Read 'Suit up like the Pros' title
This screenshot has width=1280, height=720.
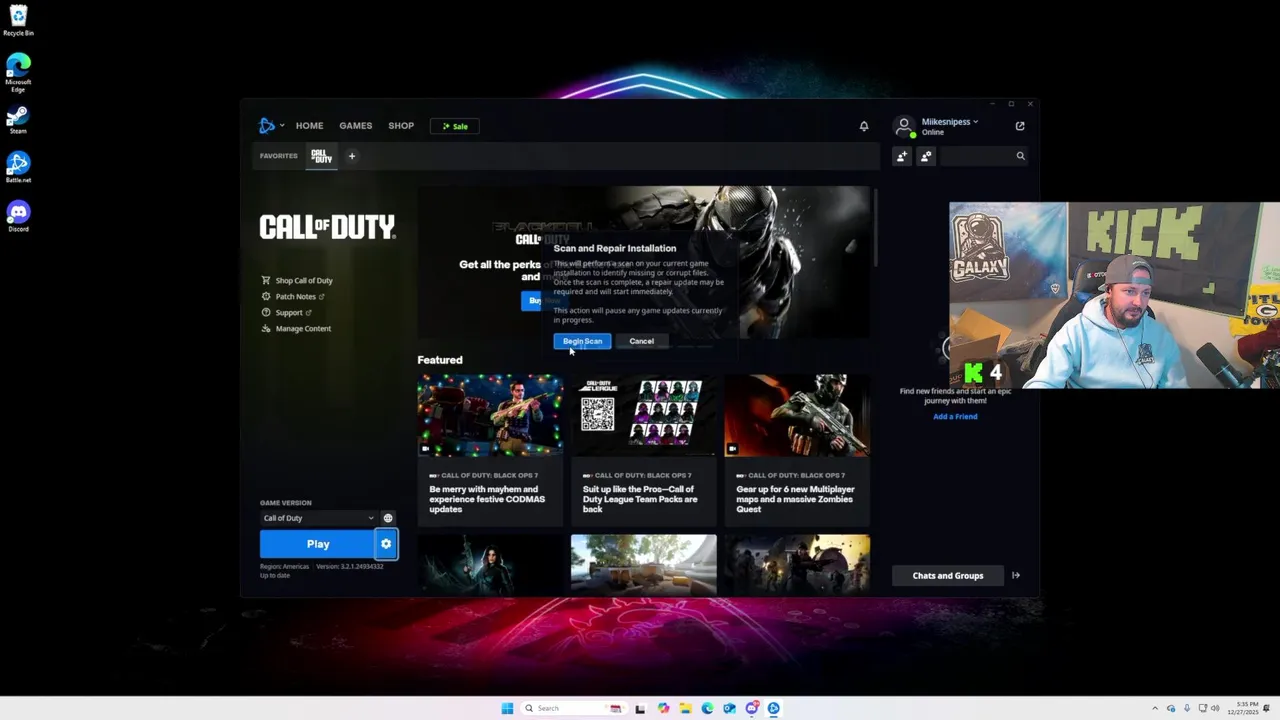(640, 499)
